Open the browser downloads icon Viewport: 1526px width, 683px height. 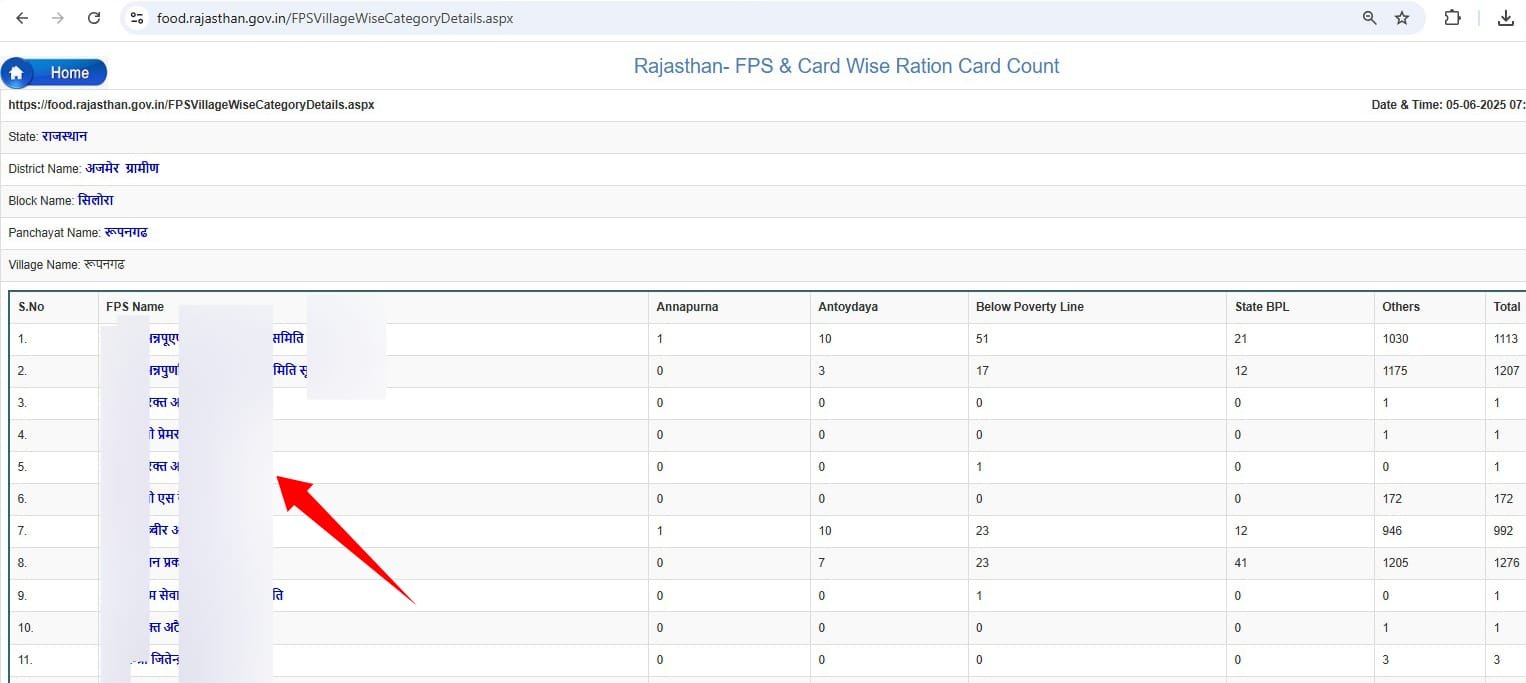[x=1503, y=18]
